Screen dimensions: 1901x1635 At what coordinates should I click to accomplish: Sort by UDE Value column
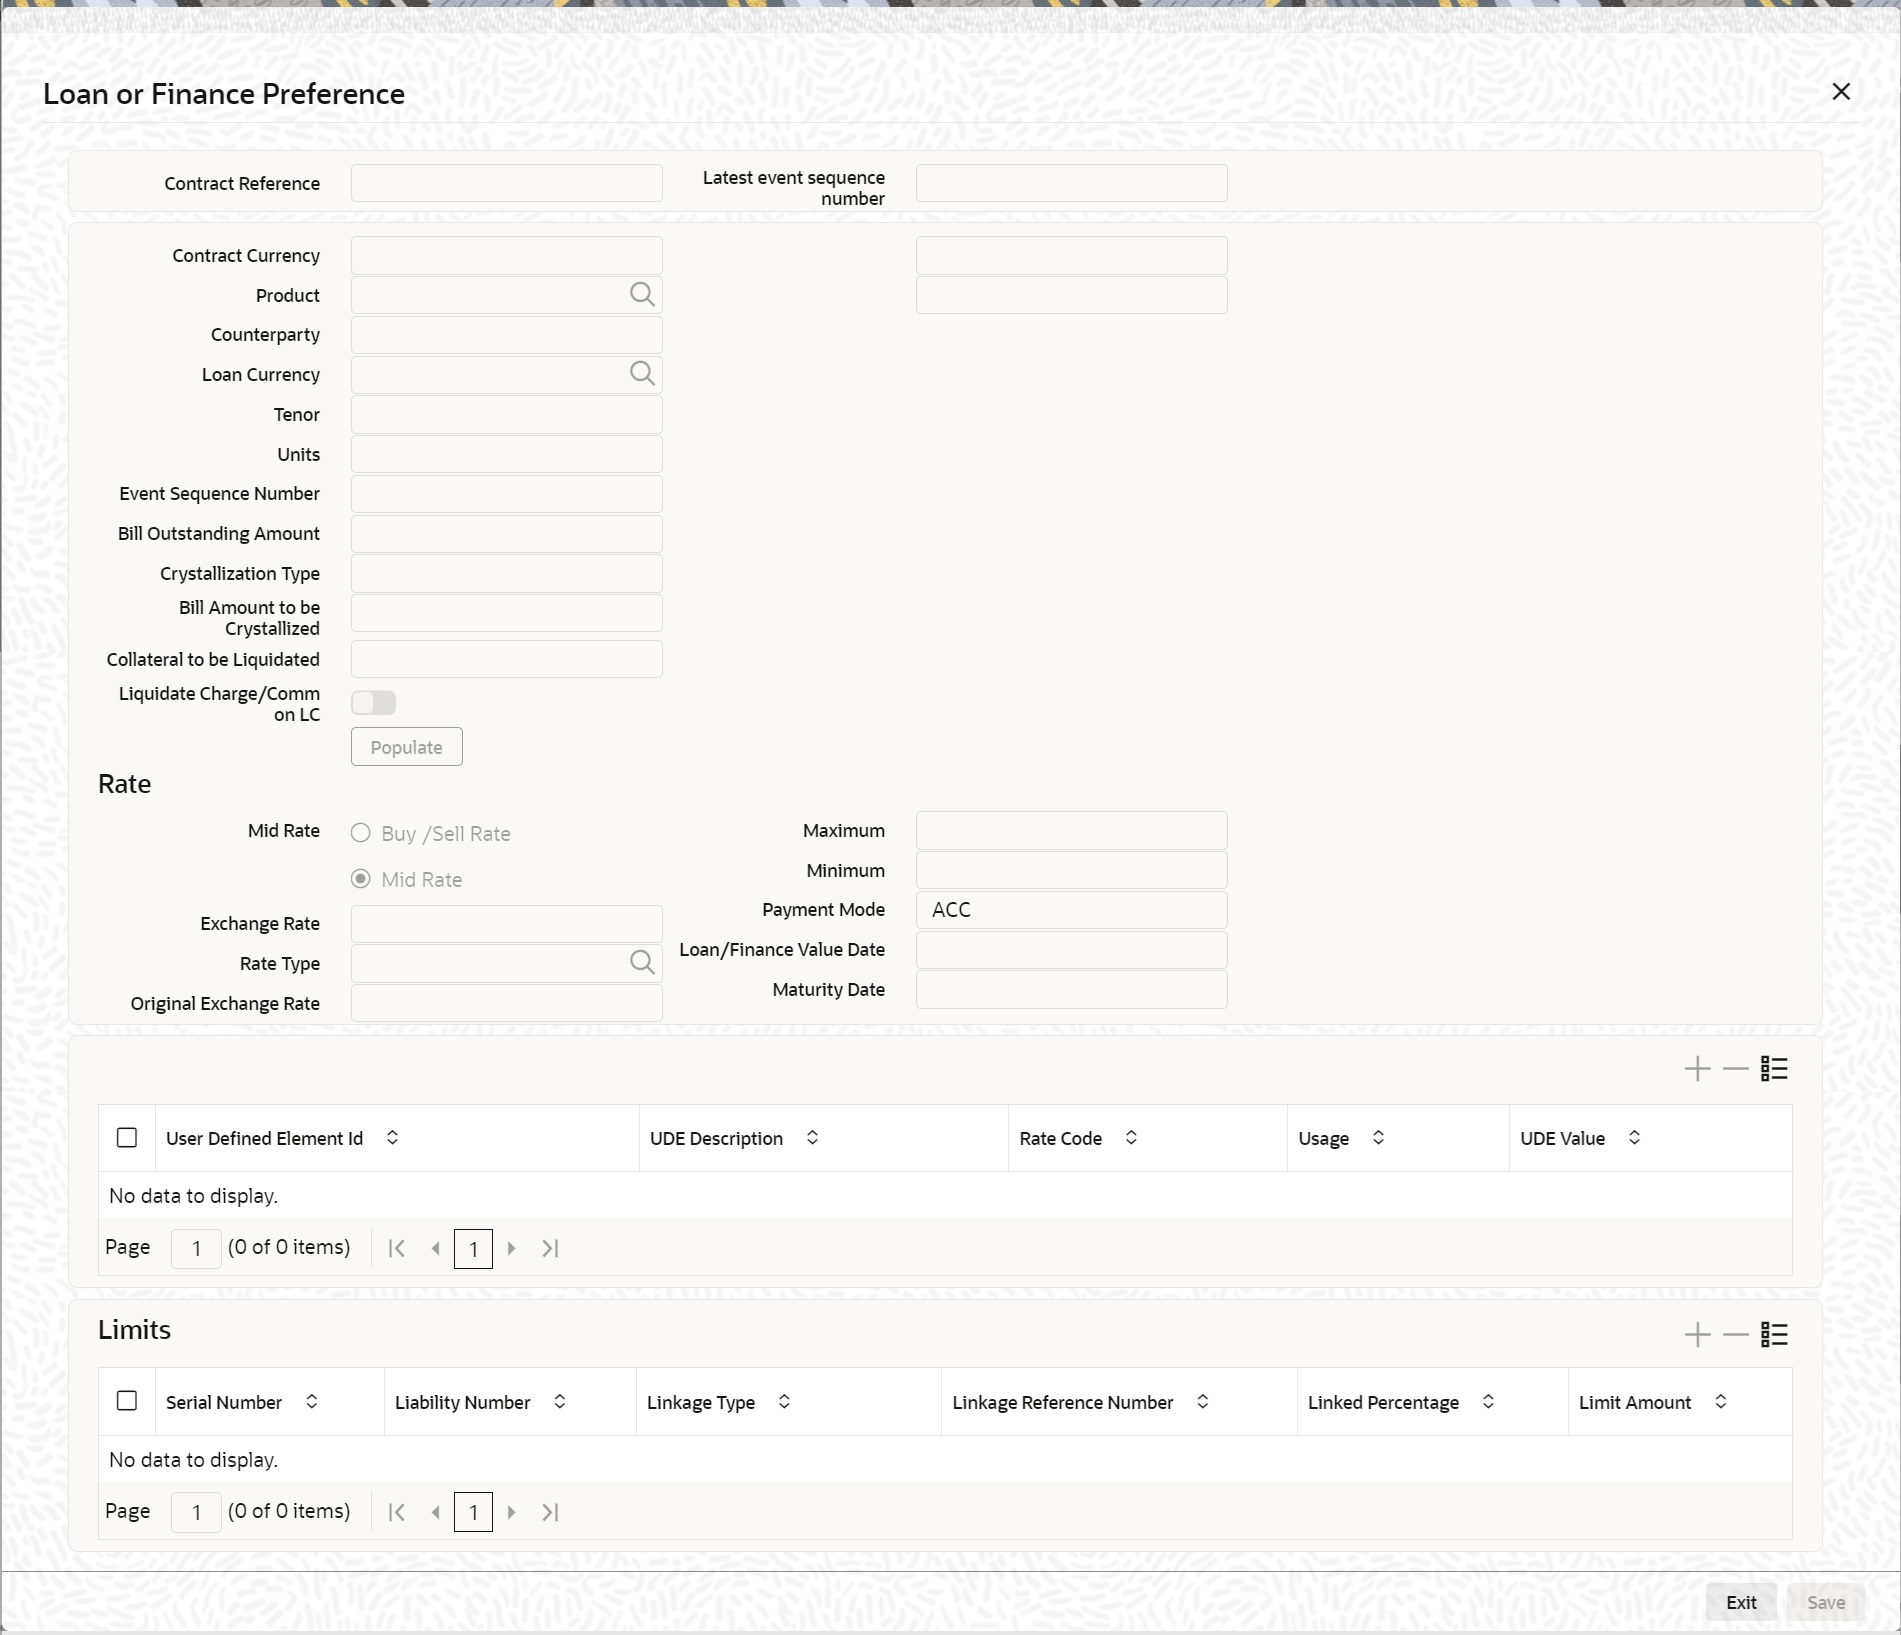1635,1138
